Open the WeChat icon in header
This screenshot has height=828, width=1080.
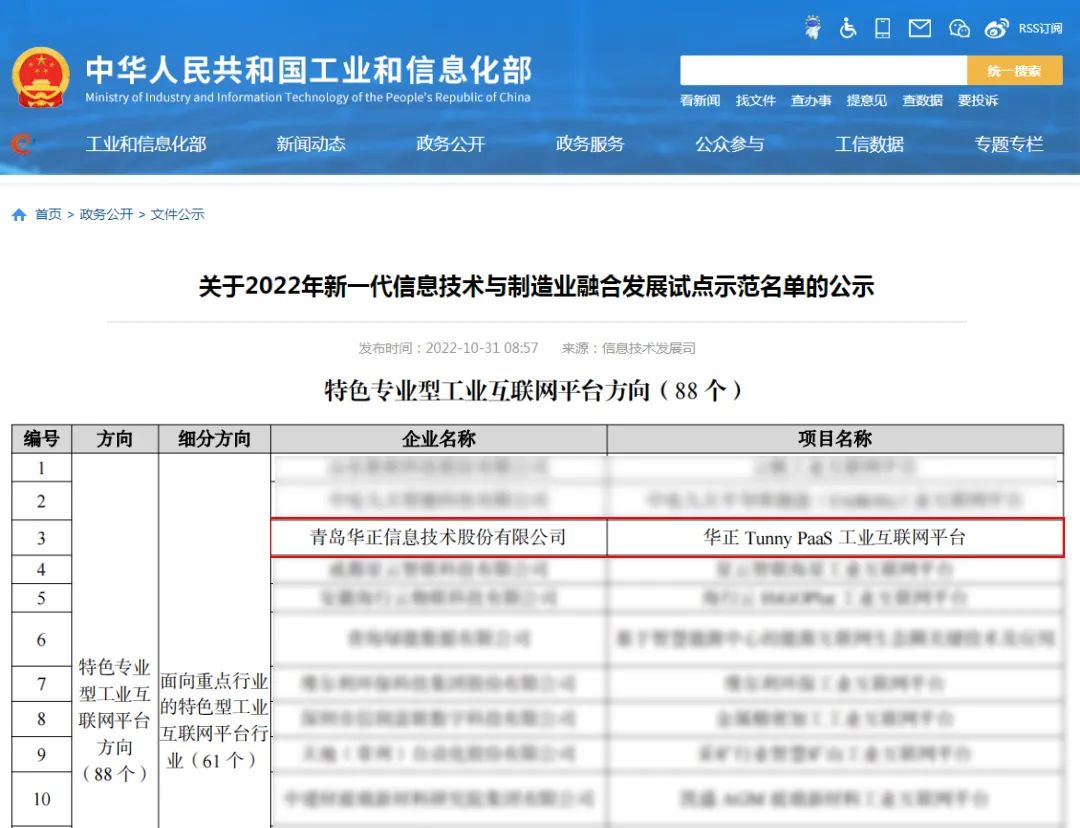(959, 28)
